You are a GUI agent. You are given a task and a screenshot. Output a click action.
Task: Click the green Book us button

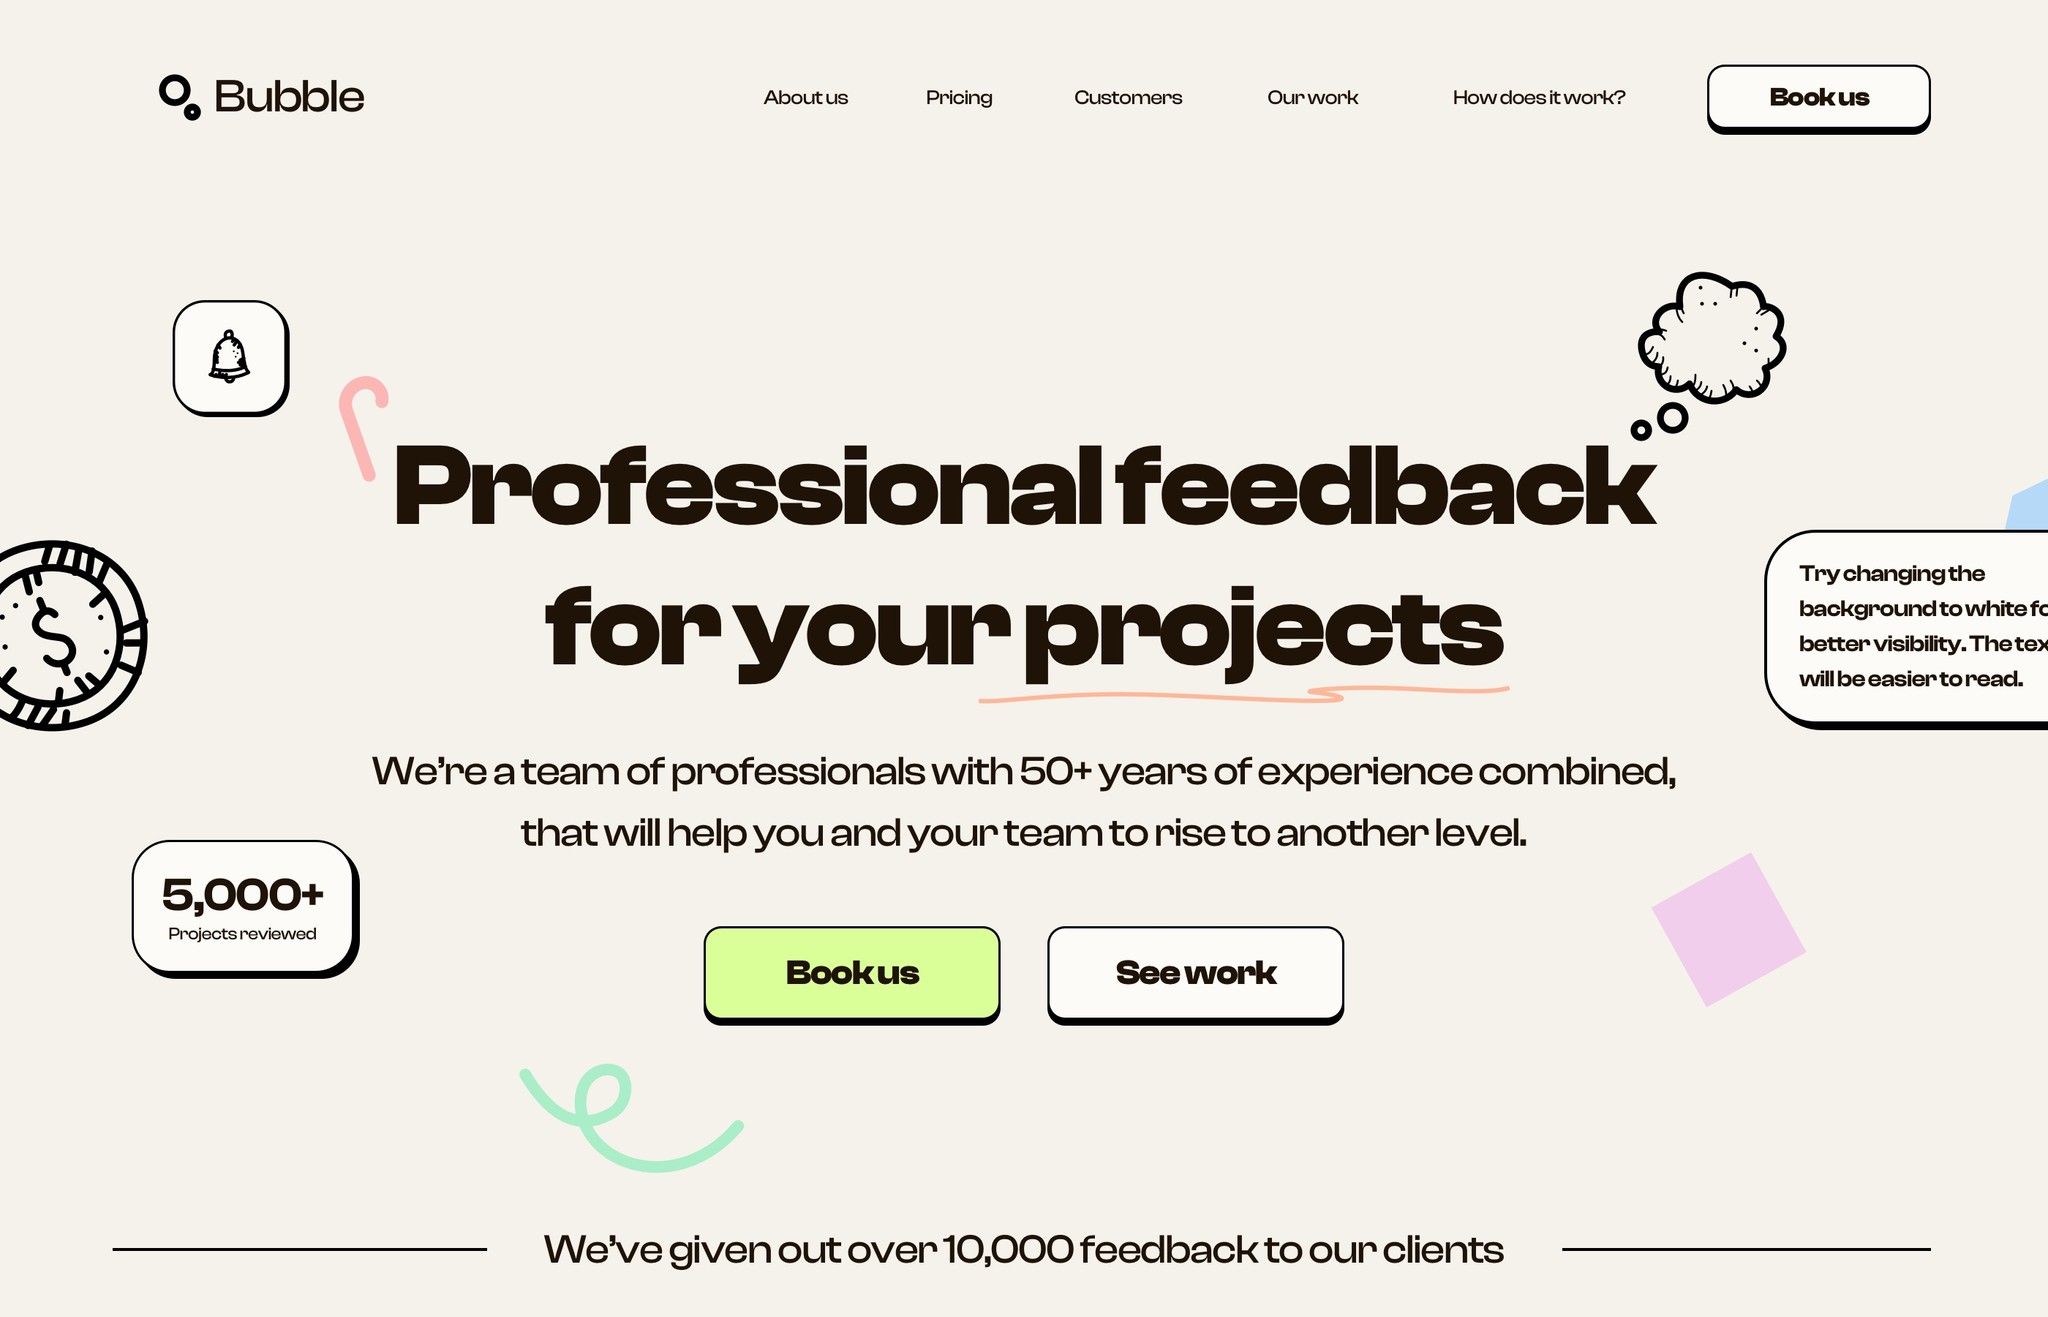click(x=851, y=972)
